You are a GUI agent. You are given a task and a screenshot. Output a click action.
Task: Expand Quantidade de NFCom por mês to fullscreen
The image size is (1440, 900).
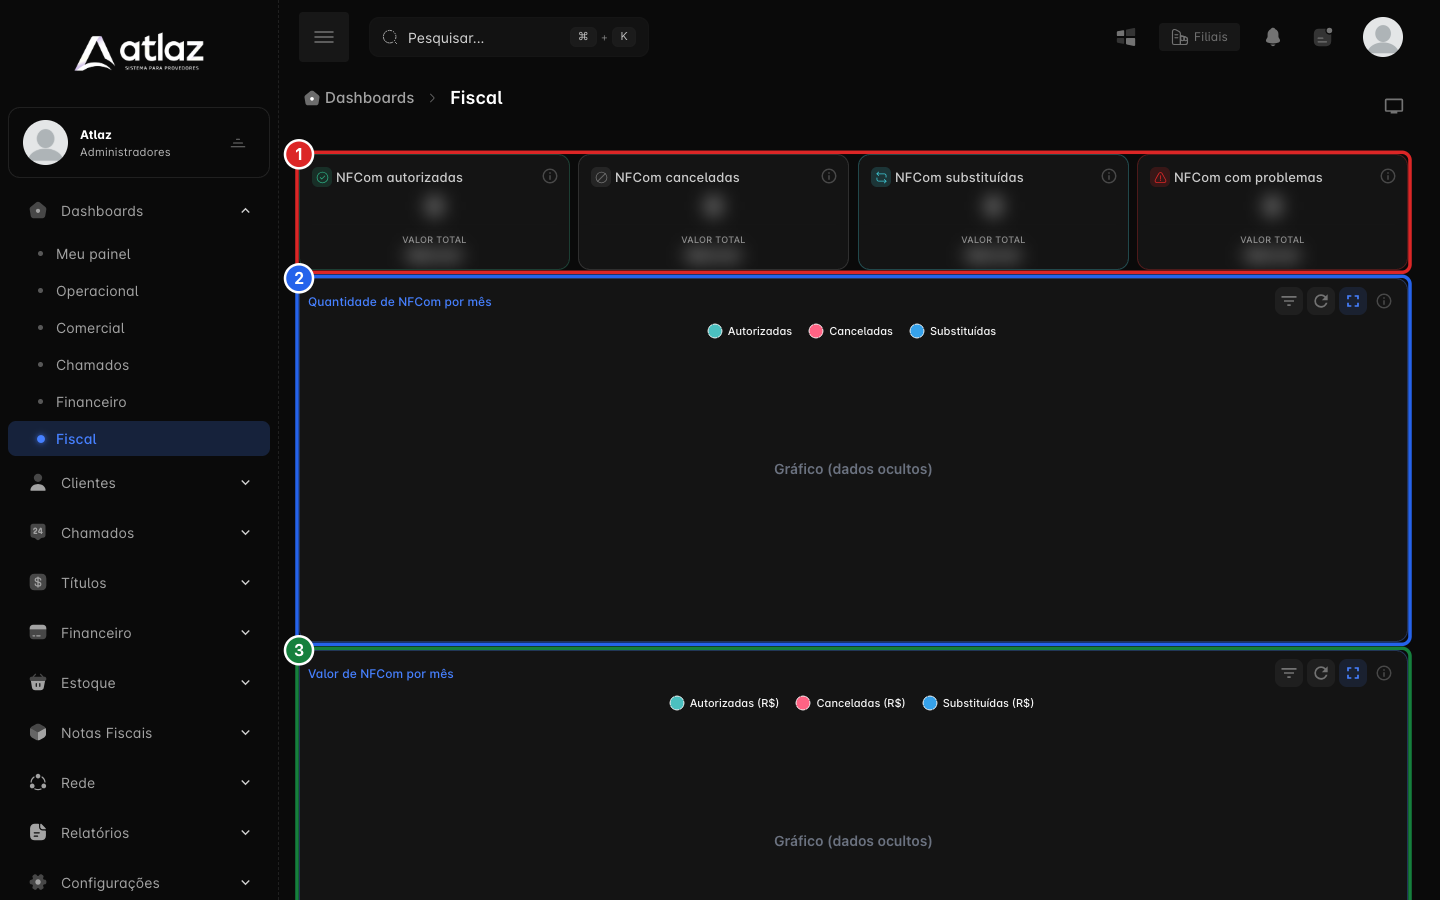point(1353,301)
